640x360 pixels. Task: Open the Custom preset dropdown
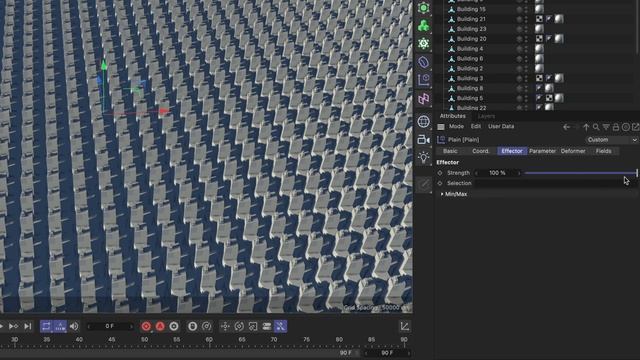pyautogui.click(x=611, y=140)
